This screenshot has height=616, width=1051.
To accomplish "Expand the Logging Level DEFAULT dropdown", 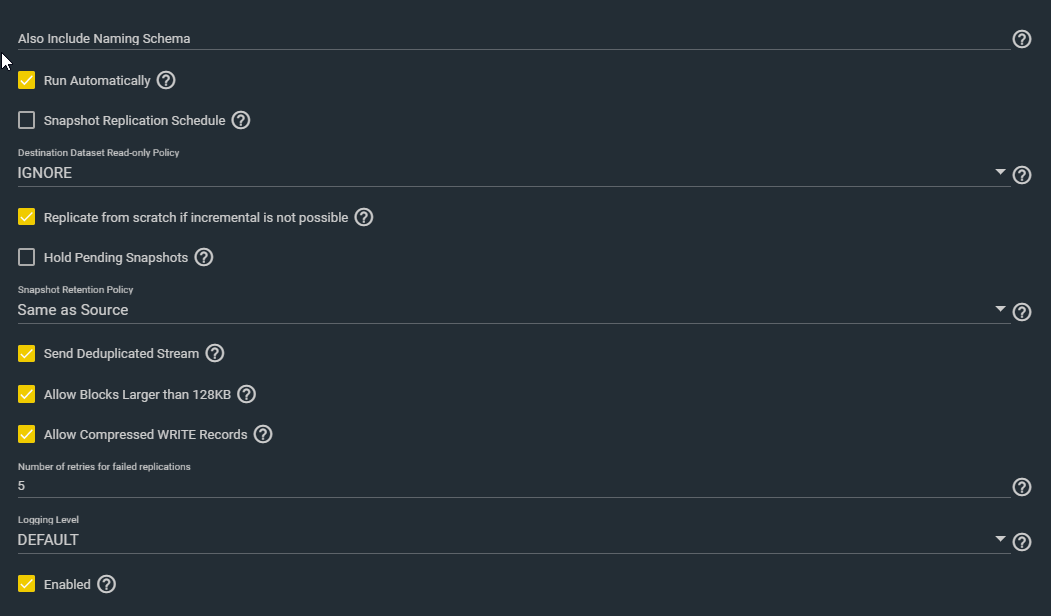I will [x=513, y=540].
